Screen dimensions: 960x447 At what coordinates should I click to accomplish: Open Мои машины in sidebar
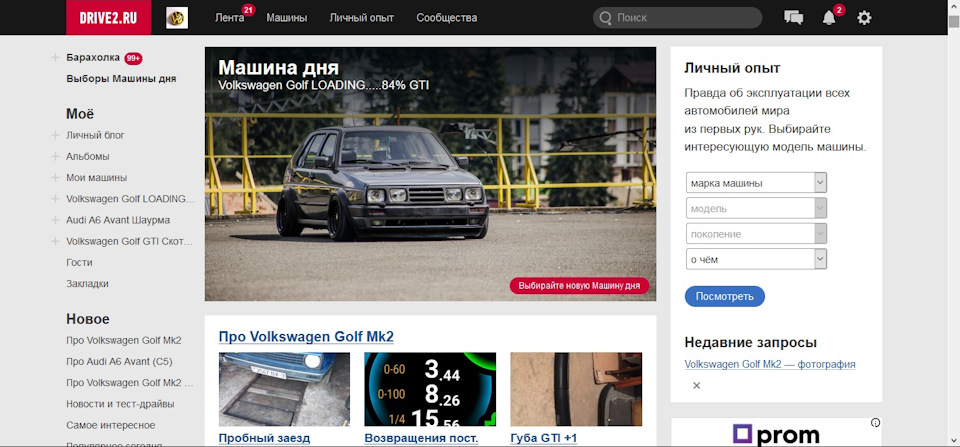[x=97, y=178]
